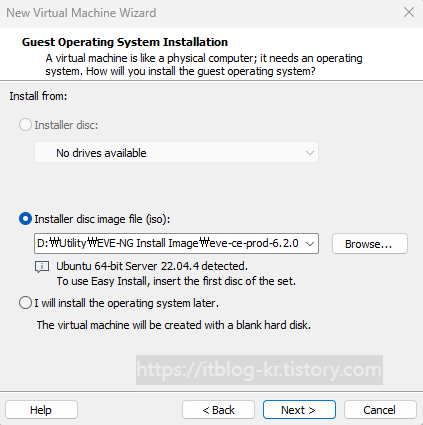Proceed with the Next > button
The height and width of the screenshot is (425, 423).
[299, 410]
